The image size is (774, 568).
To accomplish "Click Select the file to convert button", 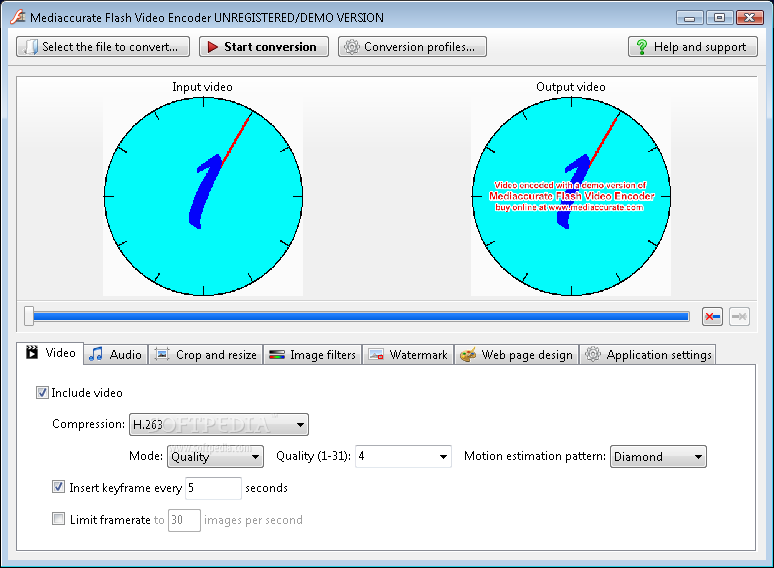I will (x=103, y=47).
